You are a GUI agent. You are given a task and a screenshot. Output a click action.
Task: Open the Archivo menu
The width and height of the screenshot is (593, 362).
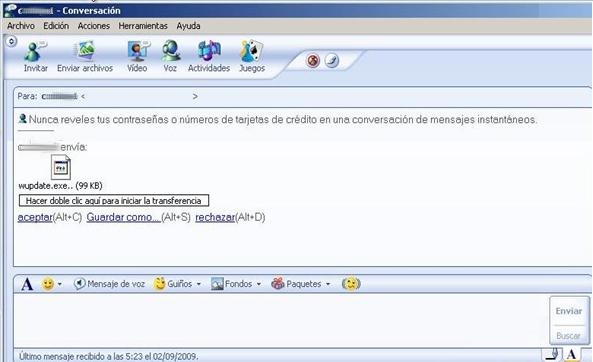click(21, 26)
